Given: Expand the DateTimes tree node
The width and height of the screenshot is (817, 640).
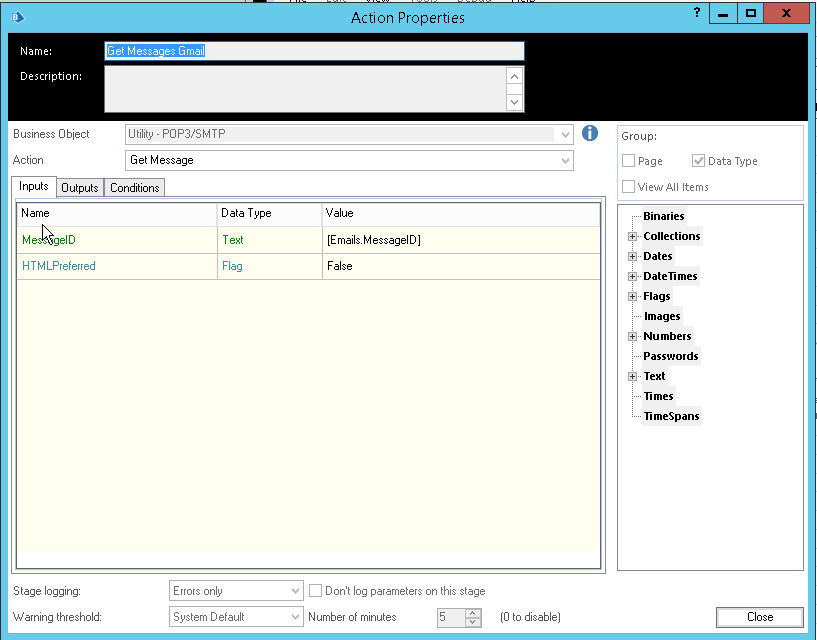Looking at the screenshot, I should [633, 276].
